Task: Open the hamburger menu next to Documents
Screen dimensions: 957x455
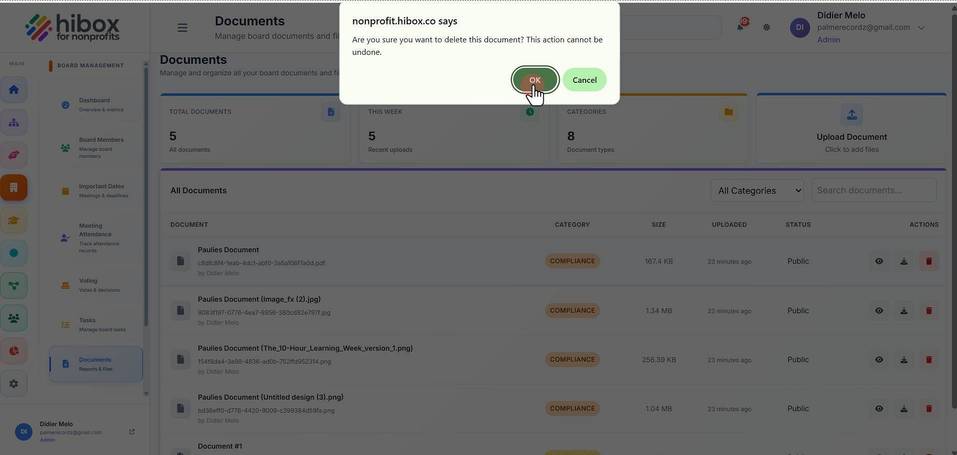Action: 182,28
